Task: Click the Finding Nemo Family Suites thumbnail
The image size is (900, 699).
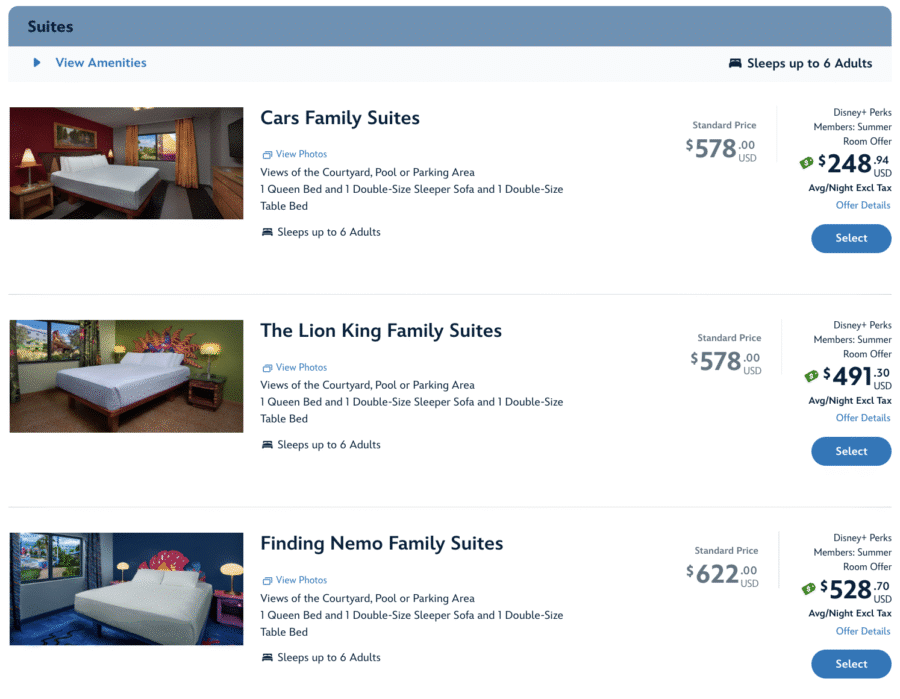Action: pyautogui.click(x=127, y=589)
